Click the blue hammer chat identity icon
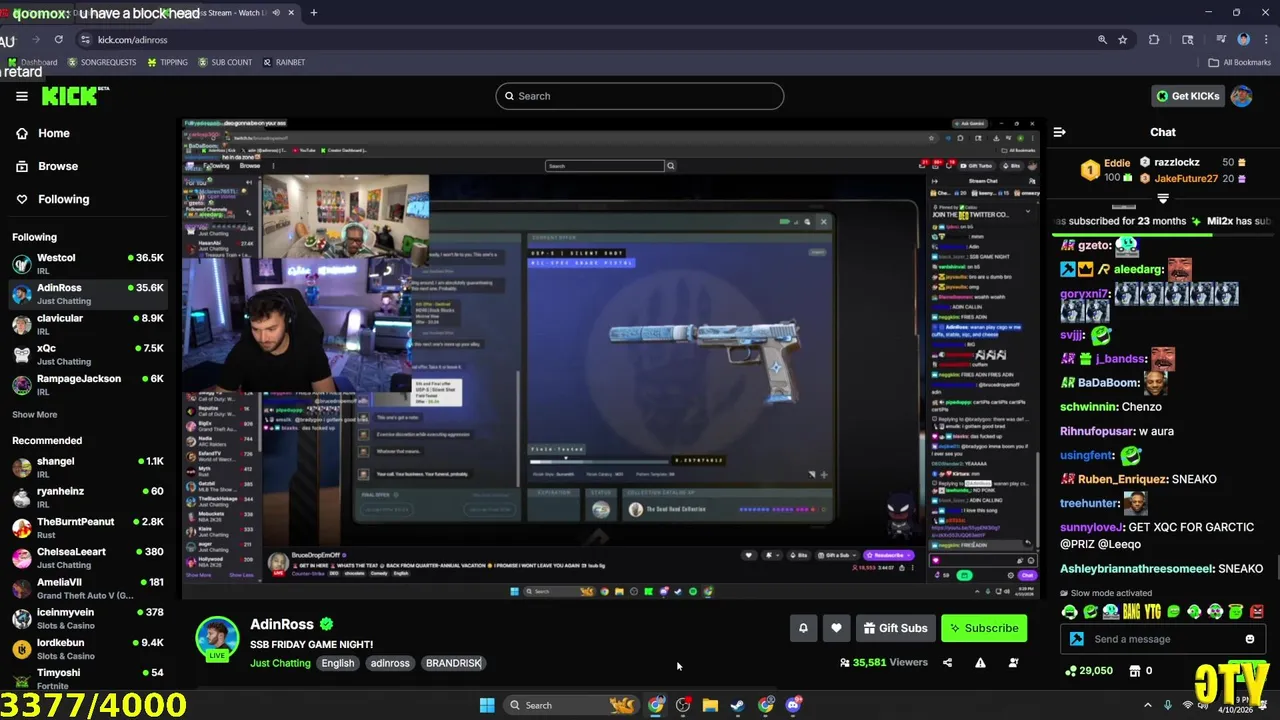Screen dimensions: 1280x720 [1077, 639]
